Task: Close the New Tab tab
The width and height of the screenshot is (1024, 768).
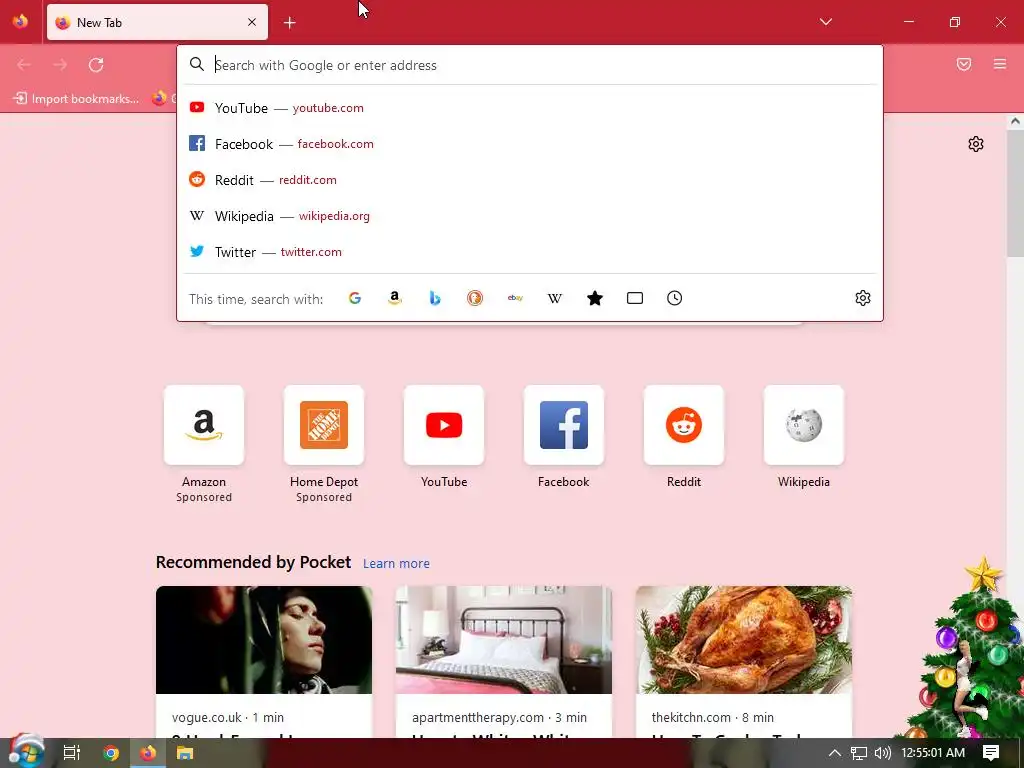Action: [x=252, y=22]
